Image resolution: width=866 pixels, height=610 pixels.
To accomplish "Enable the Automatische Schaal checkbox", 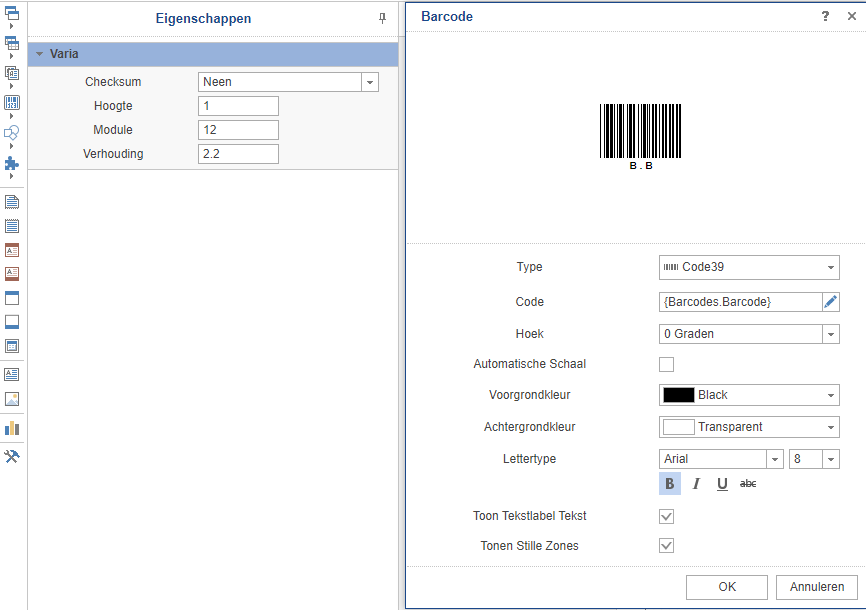I will click(x=667, y=364).
